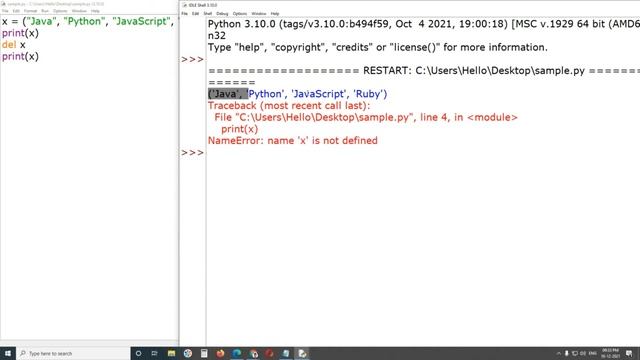
Task: Open File menu in the IDLE Shell window
Action: [184, 13]
